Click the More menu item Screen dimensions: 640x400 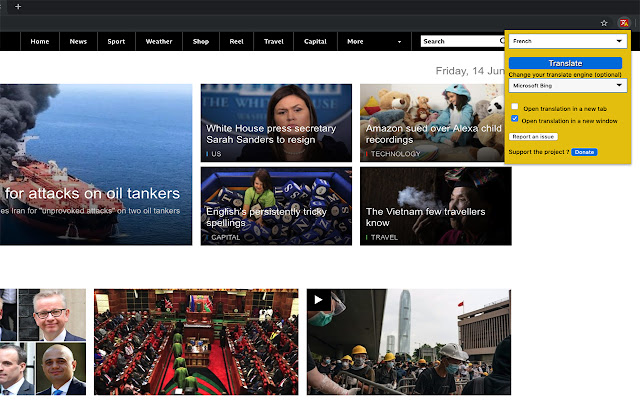(355, 41)
